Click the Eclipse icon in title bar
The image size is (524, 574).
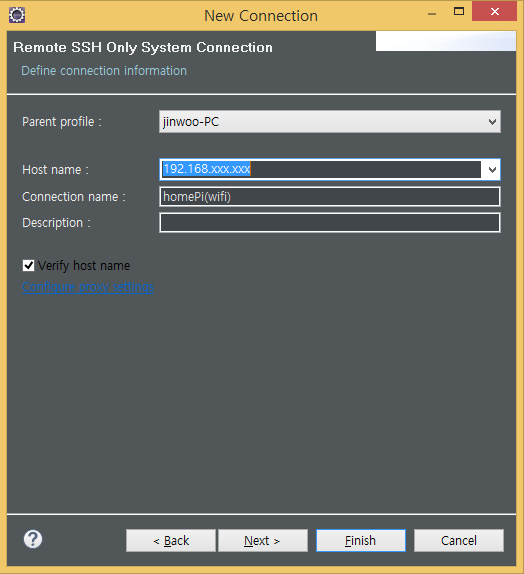[17, 15]
